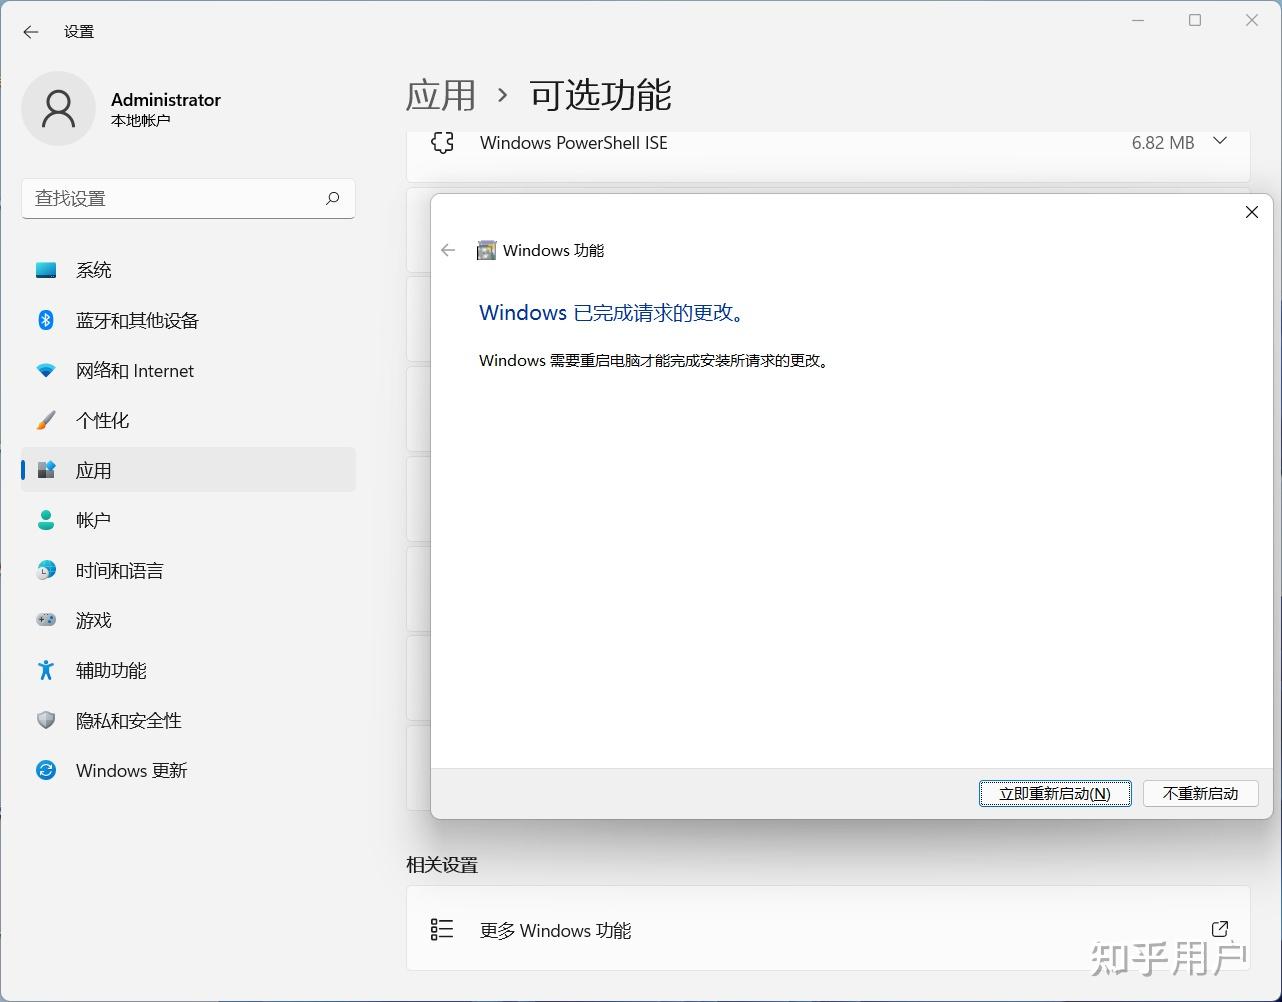Open Administrator account profile picture
The height and width of the screenshot is (1002, 1282).
coord(58,108)
